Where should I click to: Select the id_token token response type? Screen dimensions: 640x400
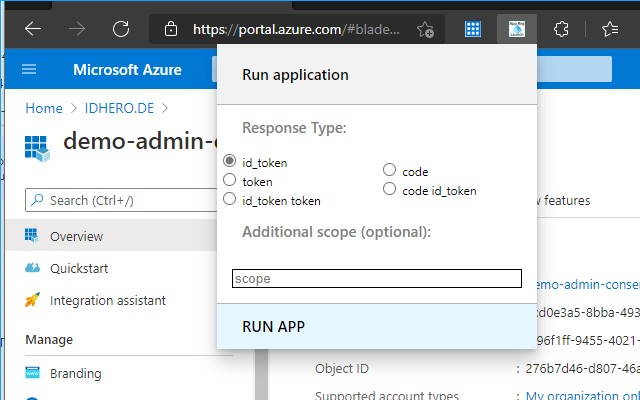pyautogui.click(x=229, y=199)
